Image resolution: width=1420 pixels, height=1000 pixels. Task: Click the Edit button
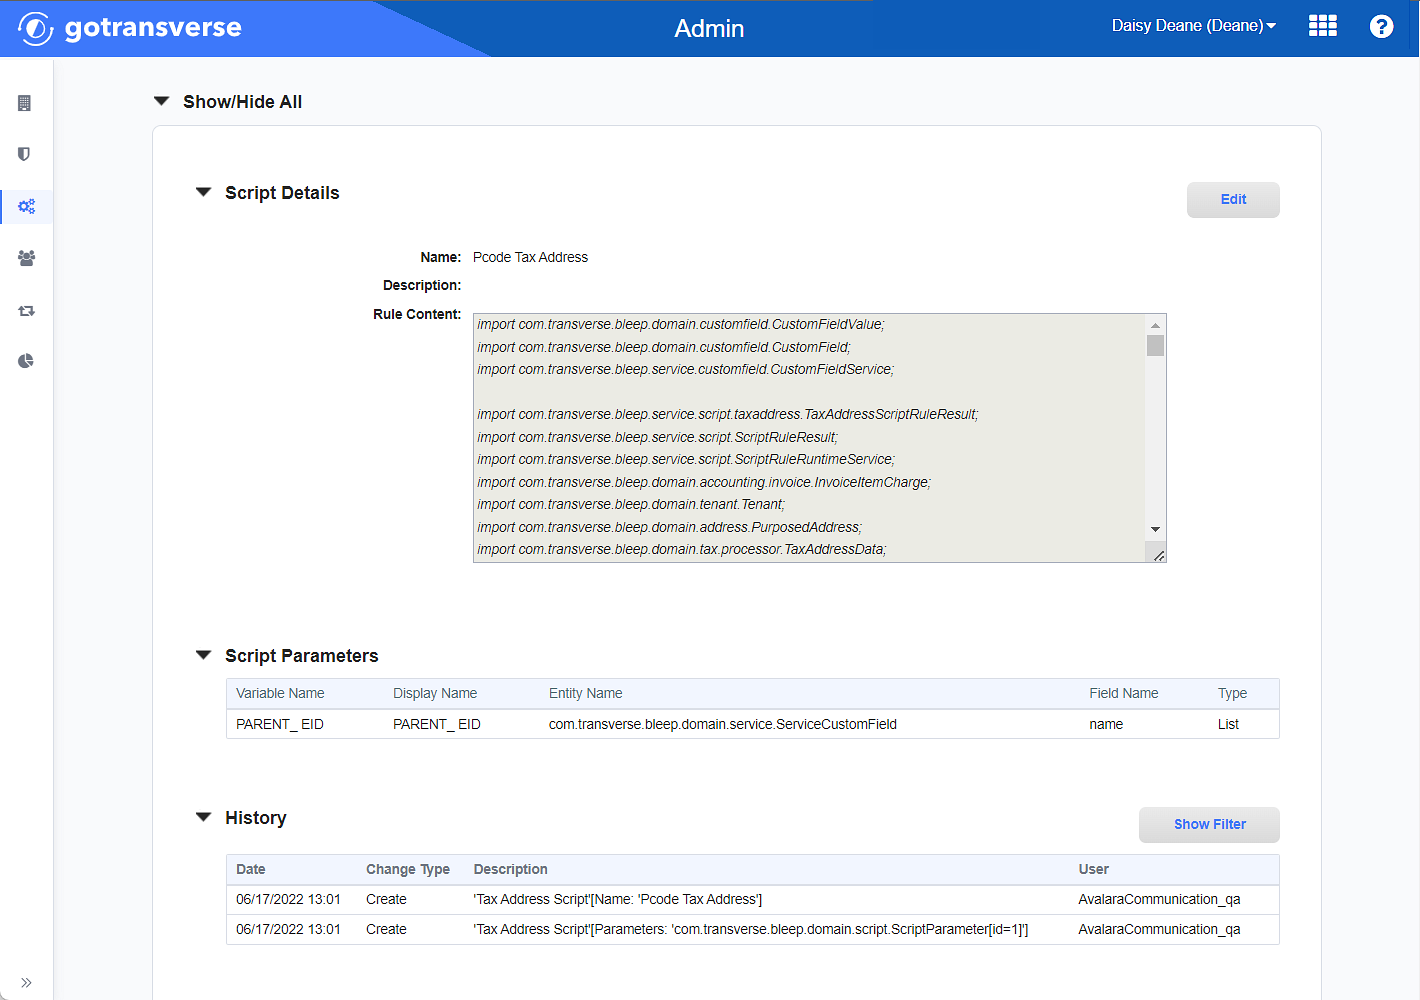coord(1233,199)
